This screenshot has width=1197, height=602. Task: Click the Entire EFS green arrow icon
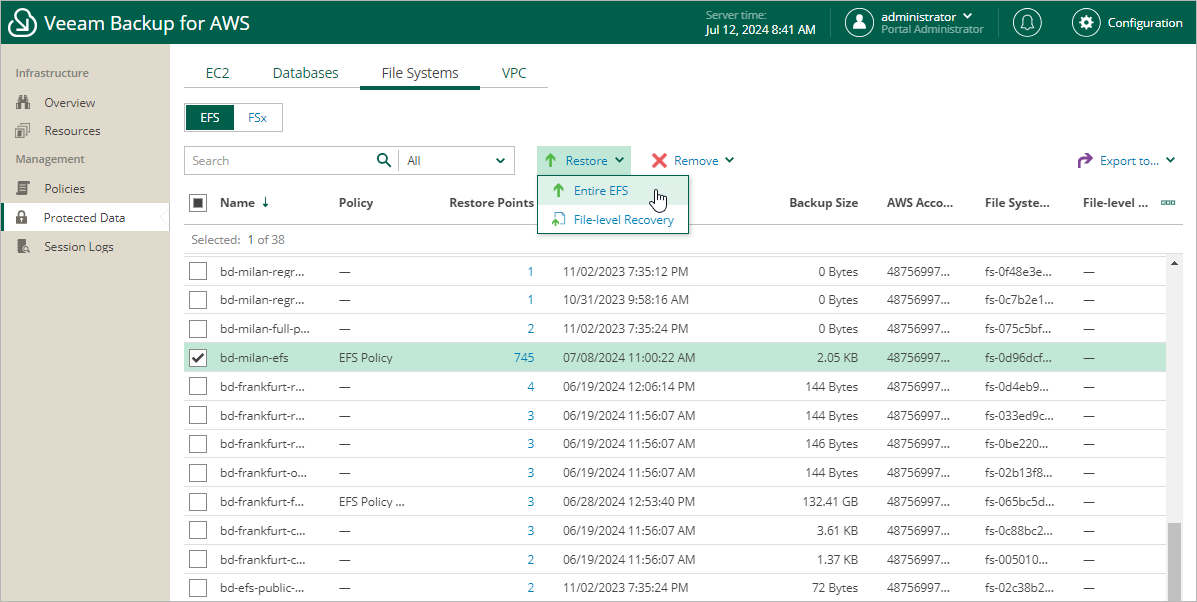tap(559, 191)
